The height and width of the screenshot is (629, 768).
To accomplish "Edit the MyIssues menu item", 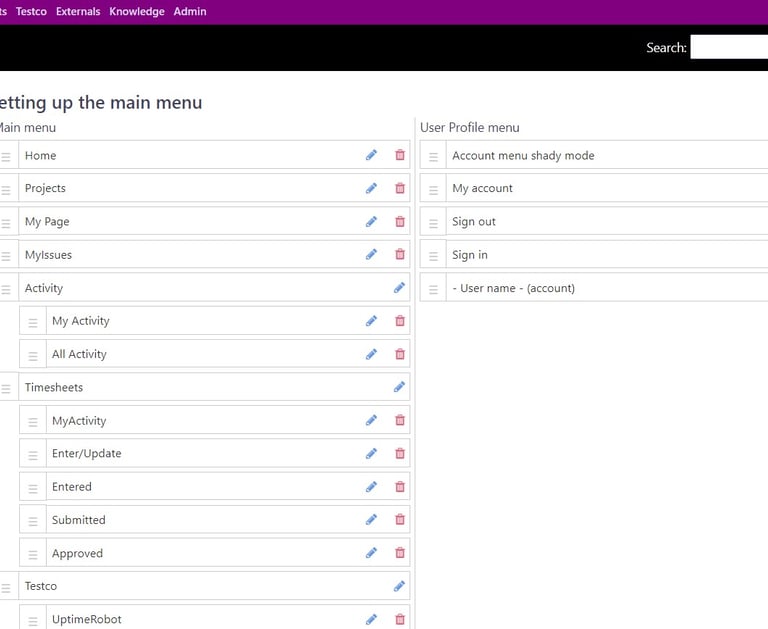I will click(371, 254).
